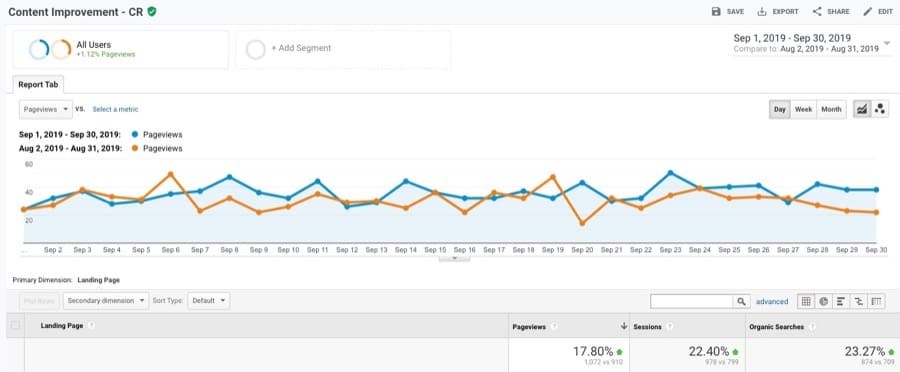
Task: Focus the table search input field
Action: pyautogui.click(x=692, y=301)
